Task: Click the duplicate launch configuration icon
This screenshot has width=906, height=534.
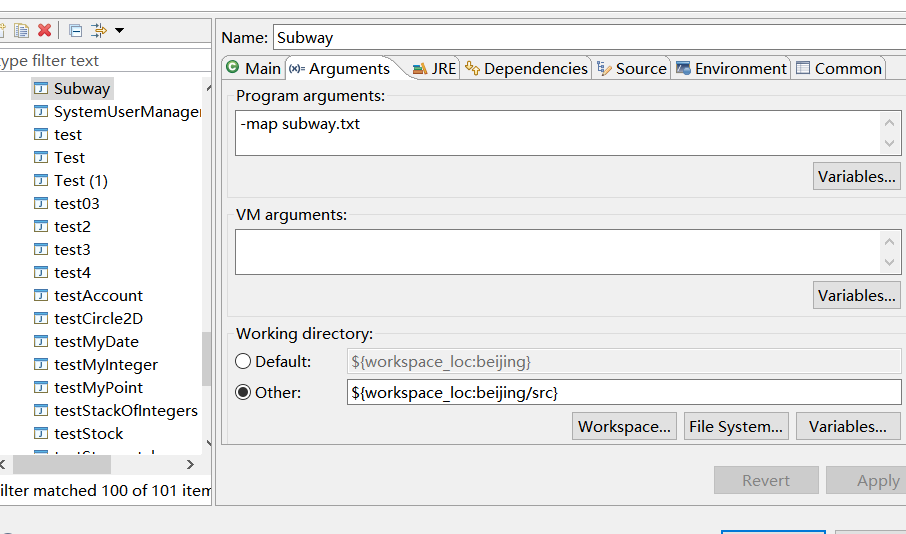Action: pos(21,30)
